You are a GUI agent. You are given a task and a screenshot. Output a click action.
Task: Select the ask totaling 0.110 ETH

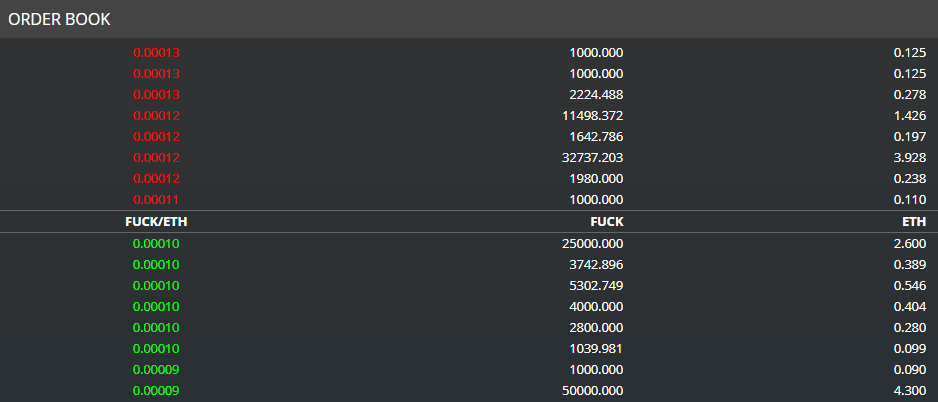(469, 199)
